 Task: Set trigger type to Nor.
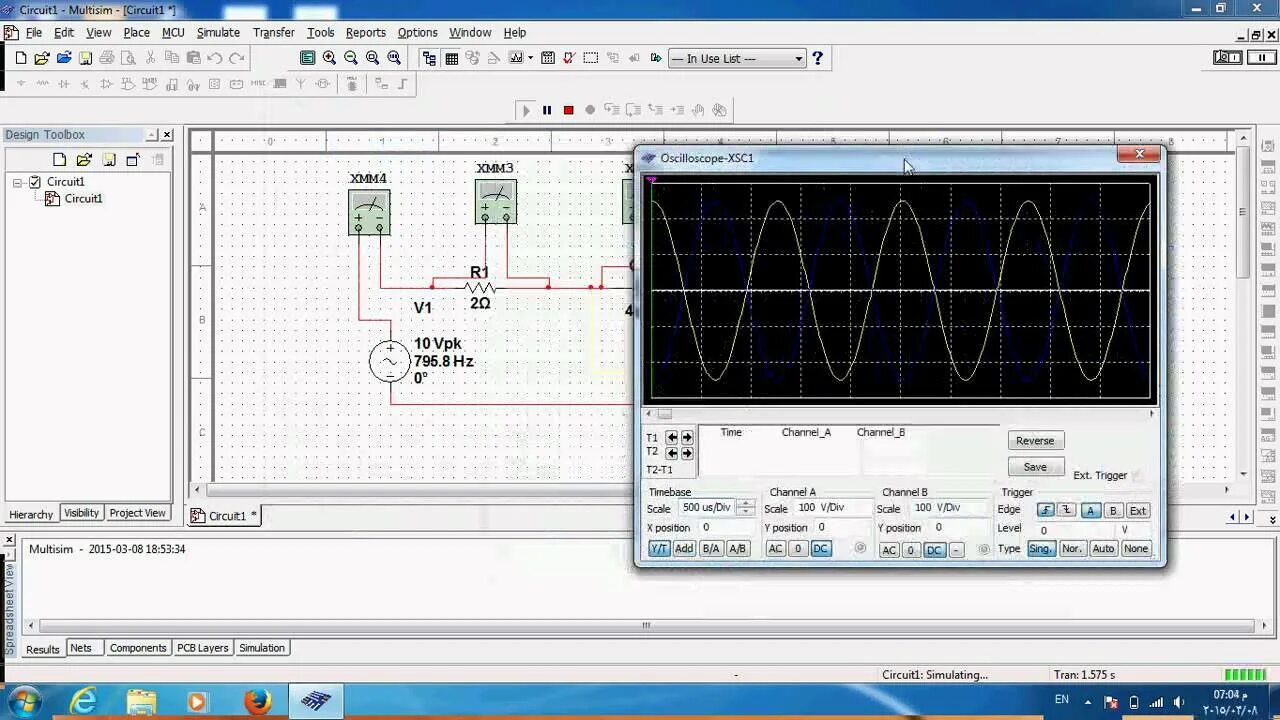(x=1072, y=549)
